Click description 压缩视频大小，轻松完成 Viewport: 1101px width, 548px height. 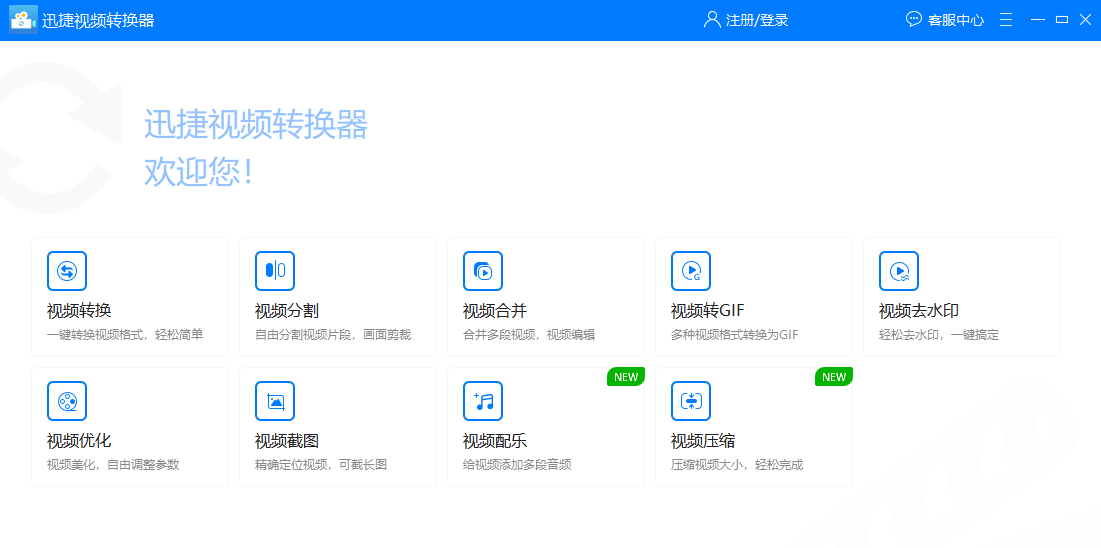point(737,465)
